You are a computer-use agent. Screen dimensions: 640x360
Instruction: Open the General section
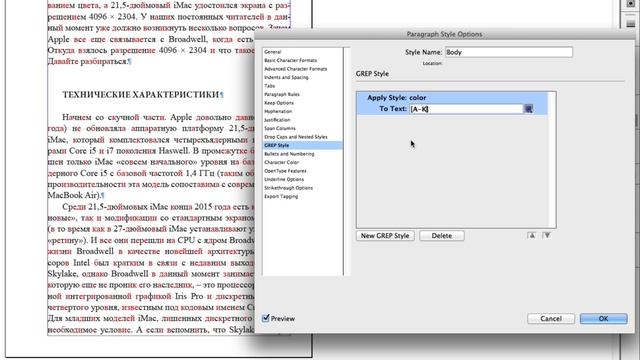(x=273, y=52)
